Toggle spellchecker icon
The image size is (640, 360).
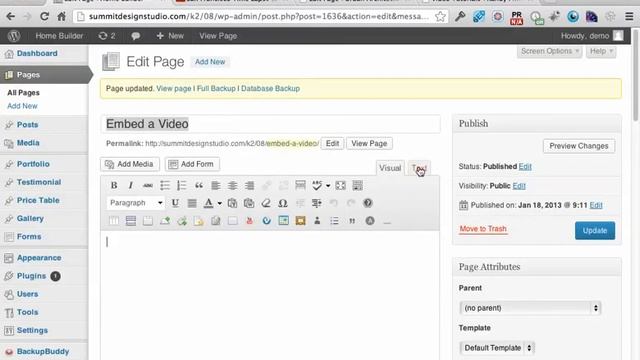click(x=317, y=185)
